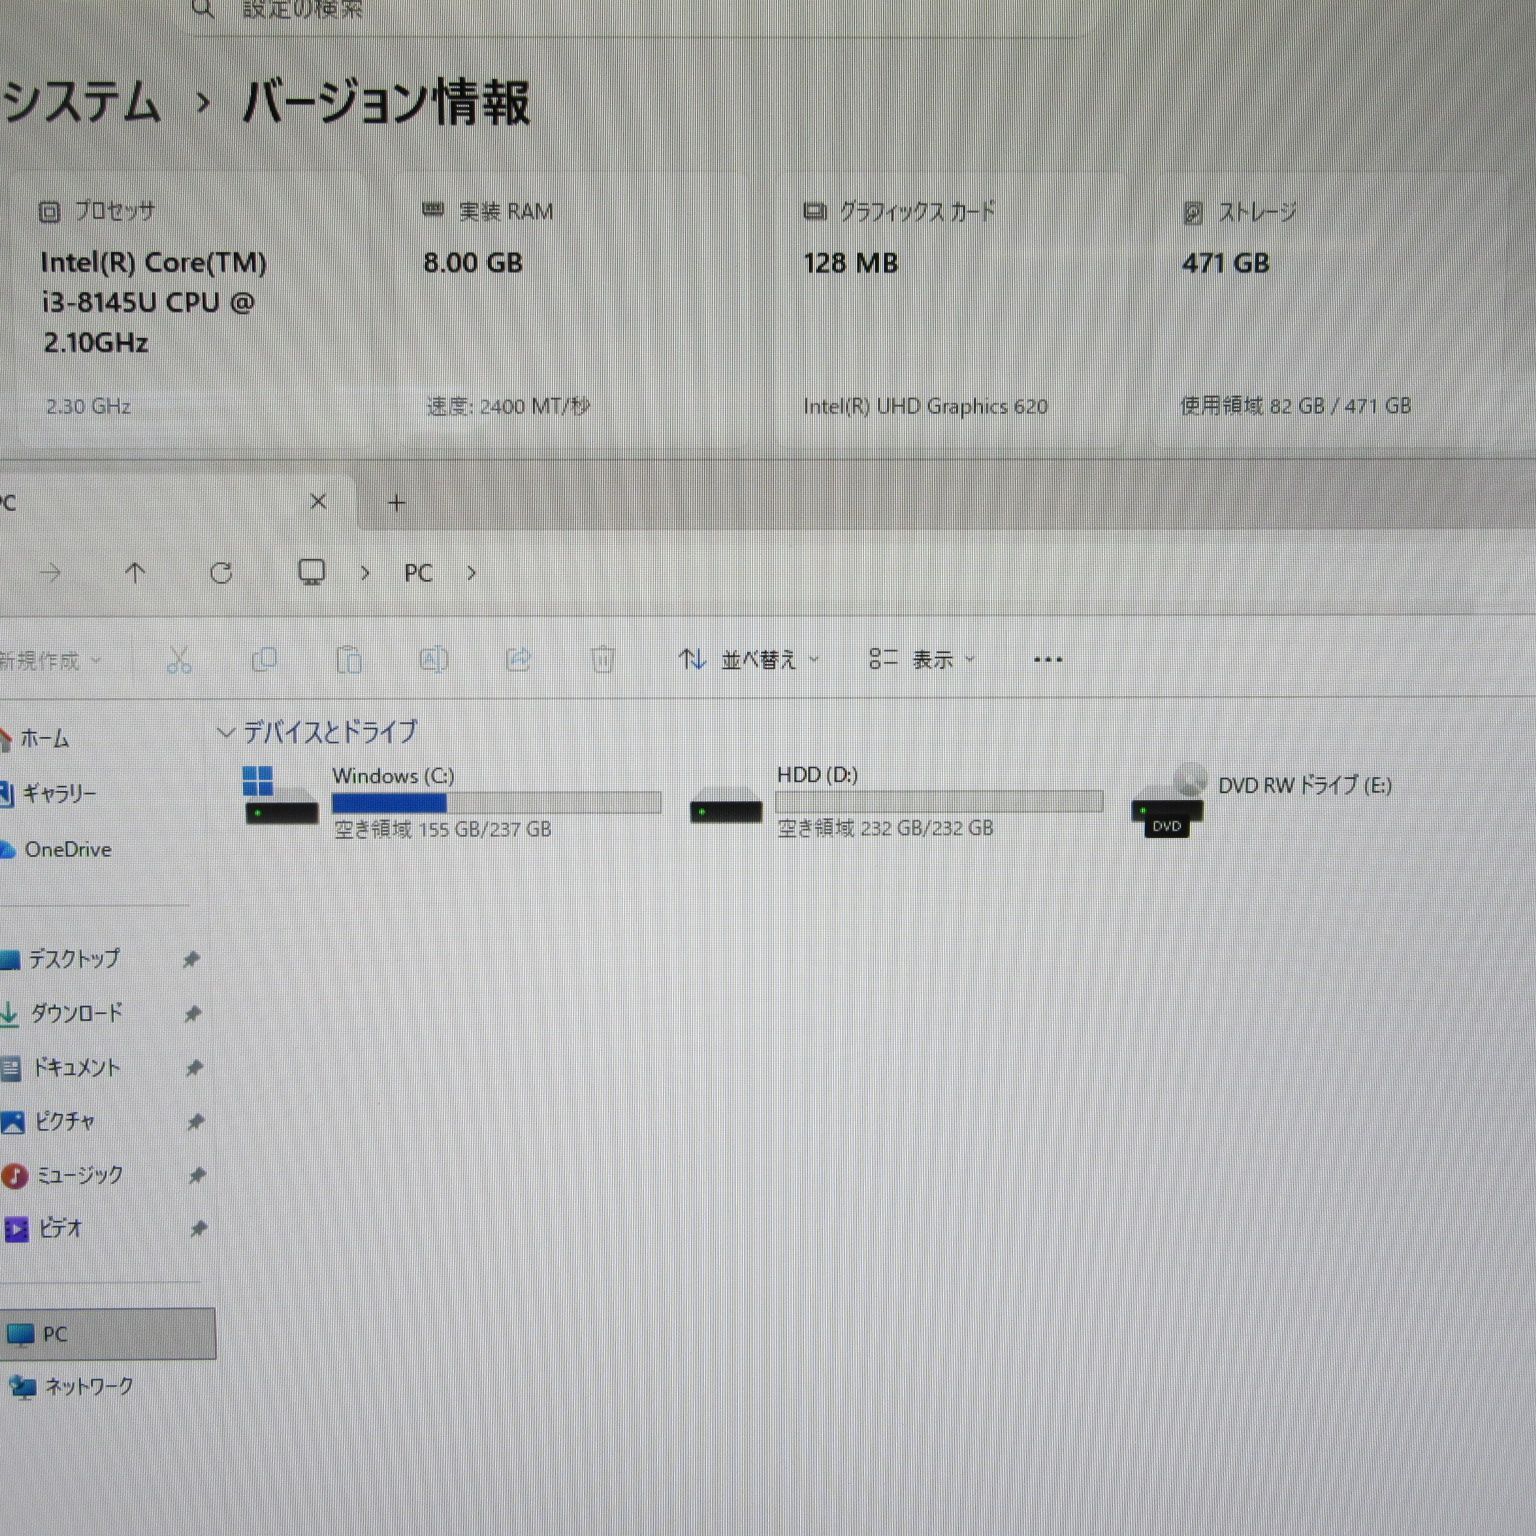Open ビデオ in the sidebar

click(60, 1228)
